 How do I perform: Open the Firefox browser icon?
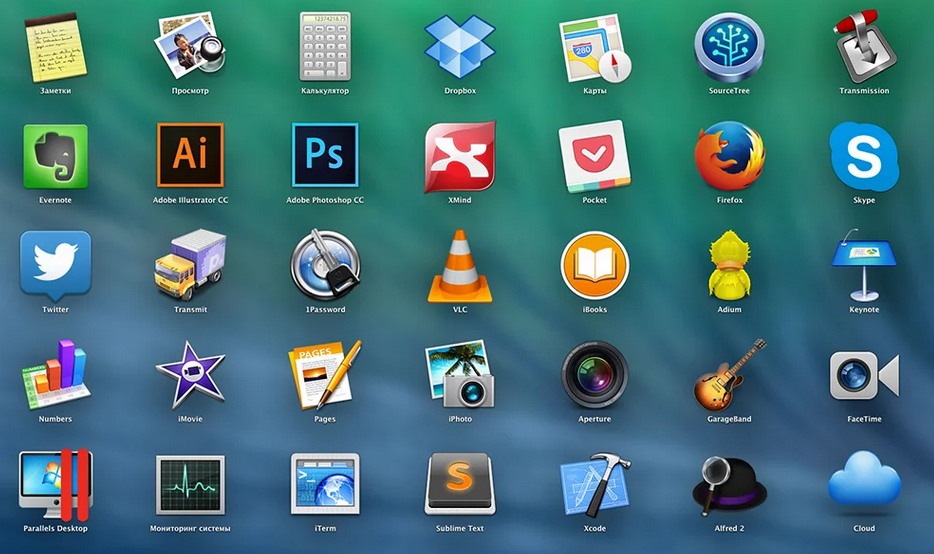(729, 156)
